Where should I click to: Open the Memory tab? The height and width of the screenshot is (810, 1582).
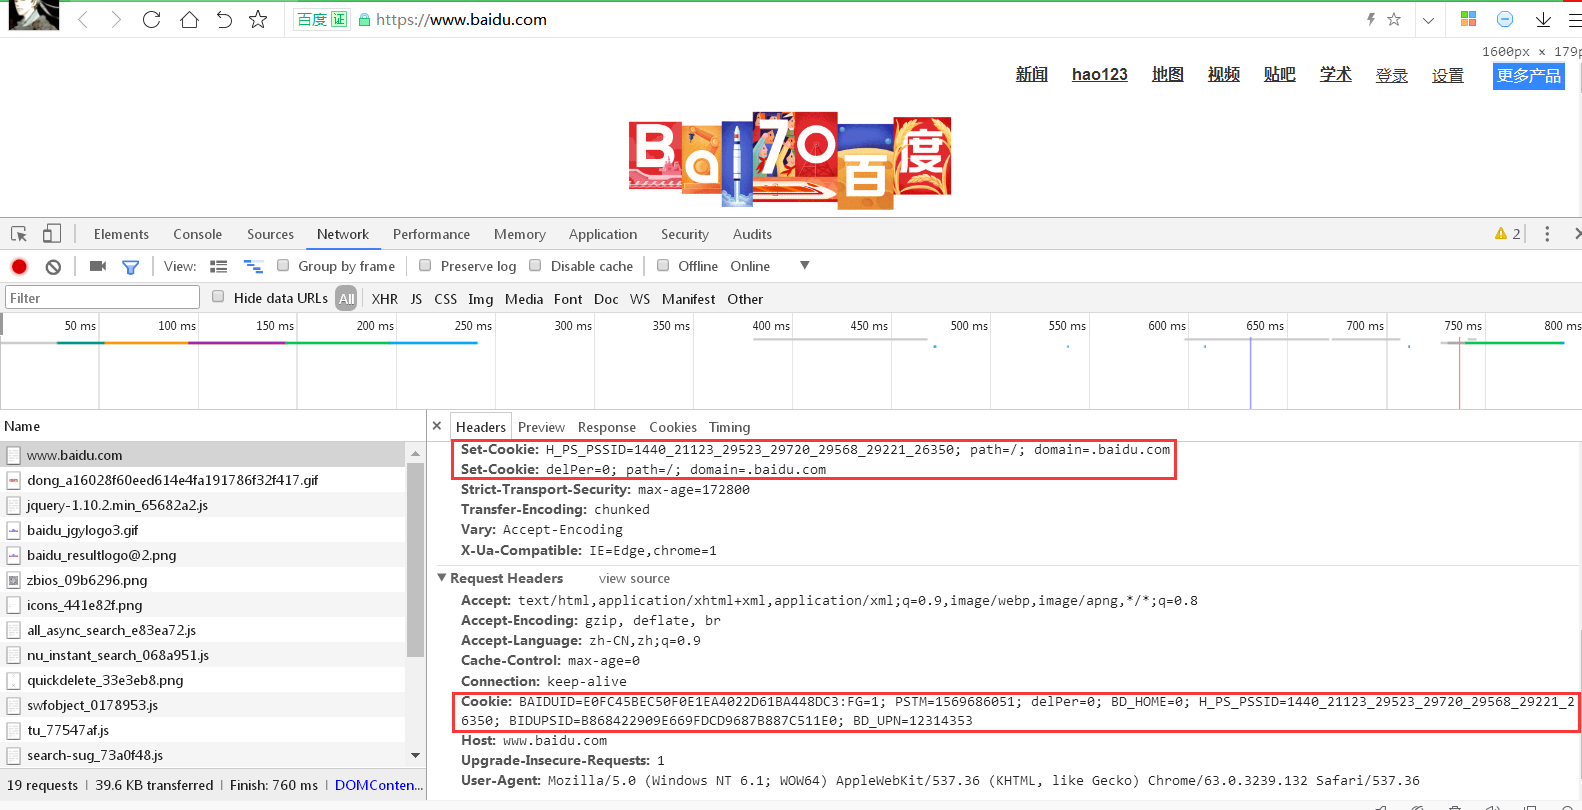point(520,234)
